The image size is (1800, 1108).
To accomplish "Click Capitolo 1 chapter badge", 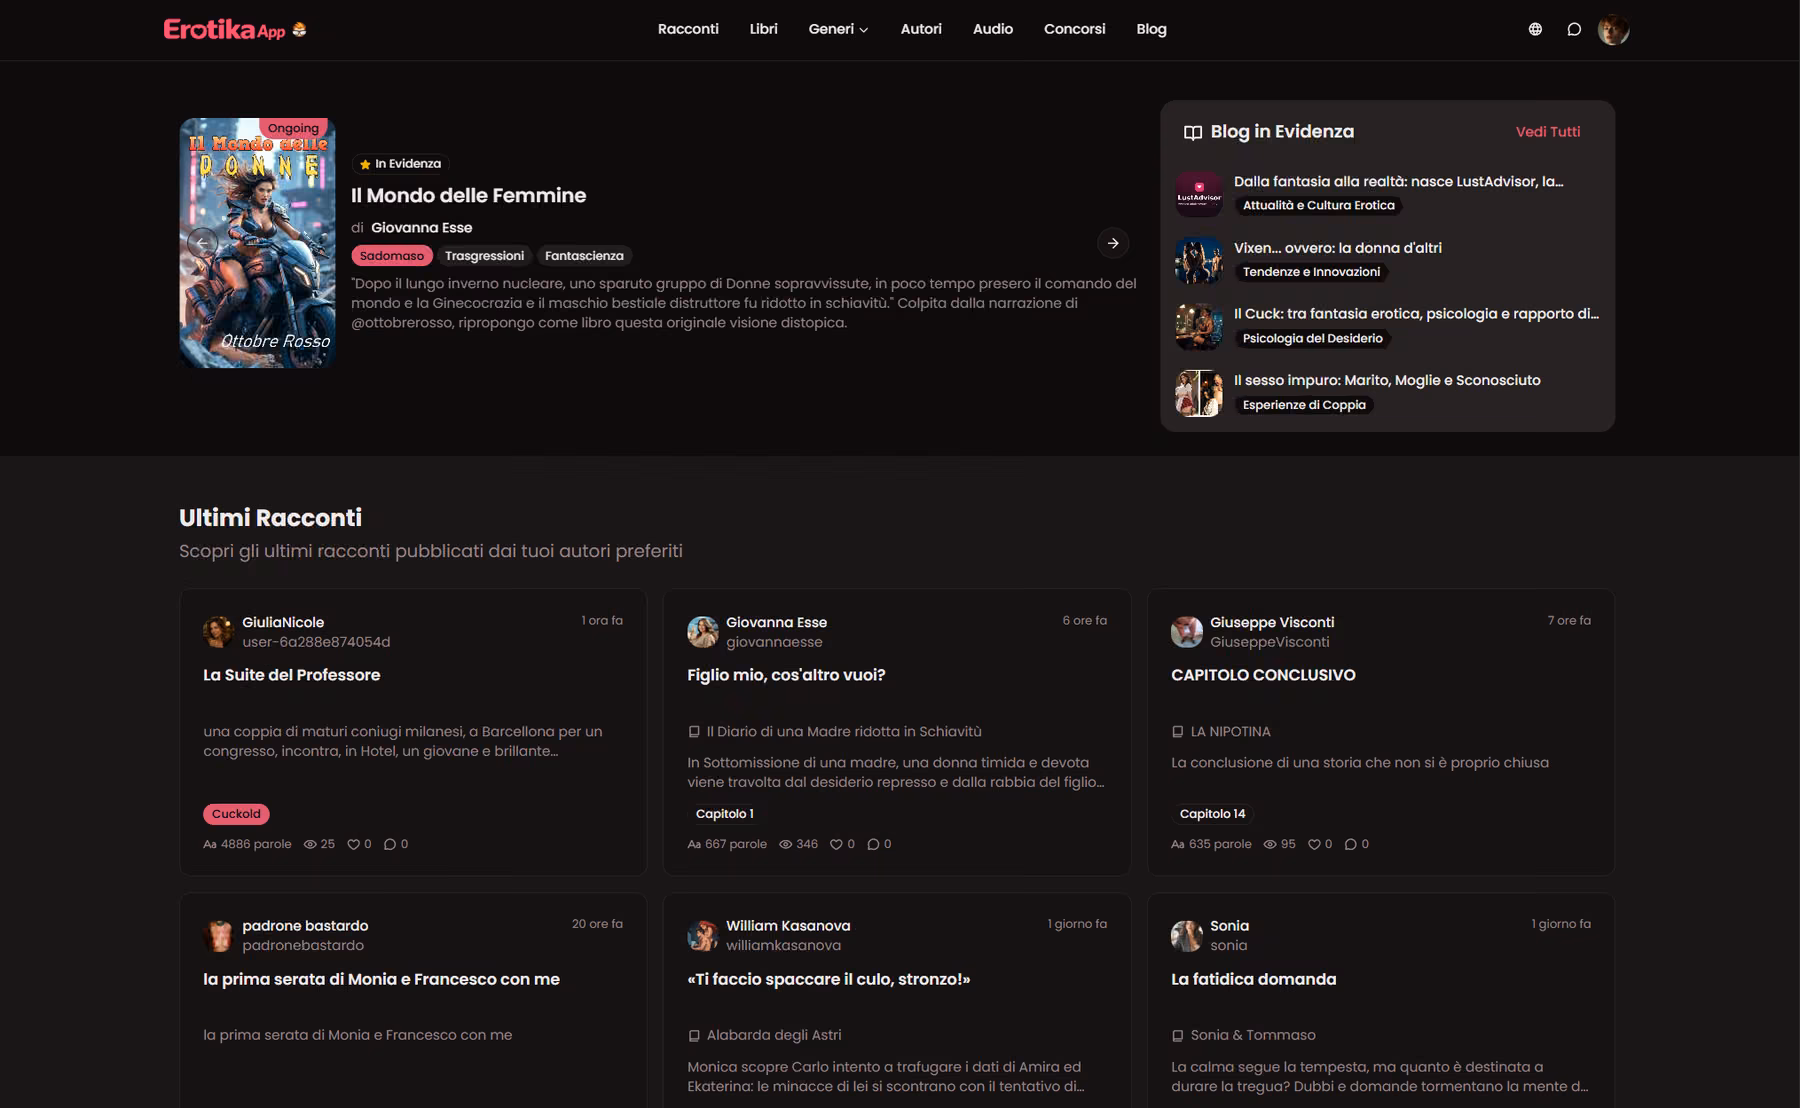I will point(724,814).
